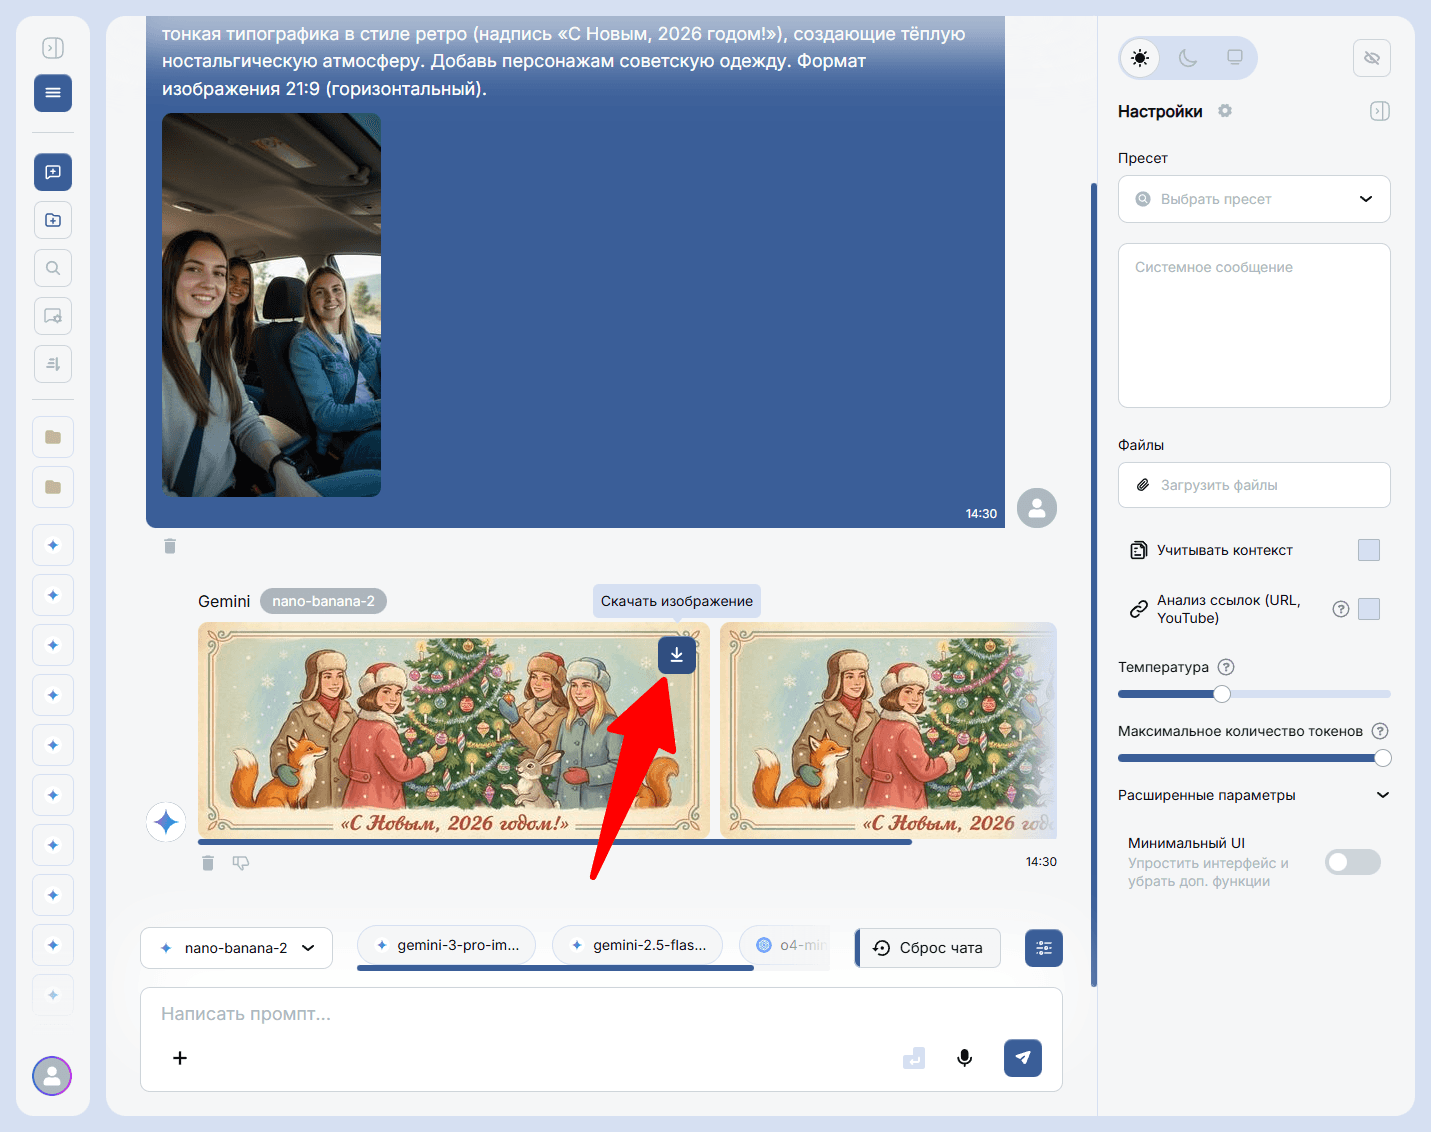Click the microphone icon for voice input
Screen dimensions: 1431x1132
pyautogui.click(x=963, y=1057)
